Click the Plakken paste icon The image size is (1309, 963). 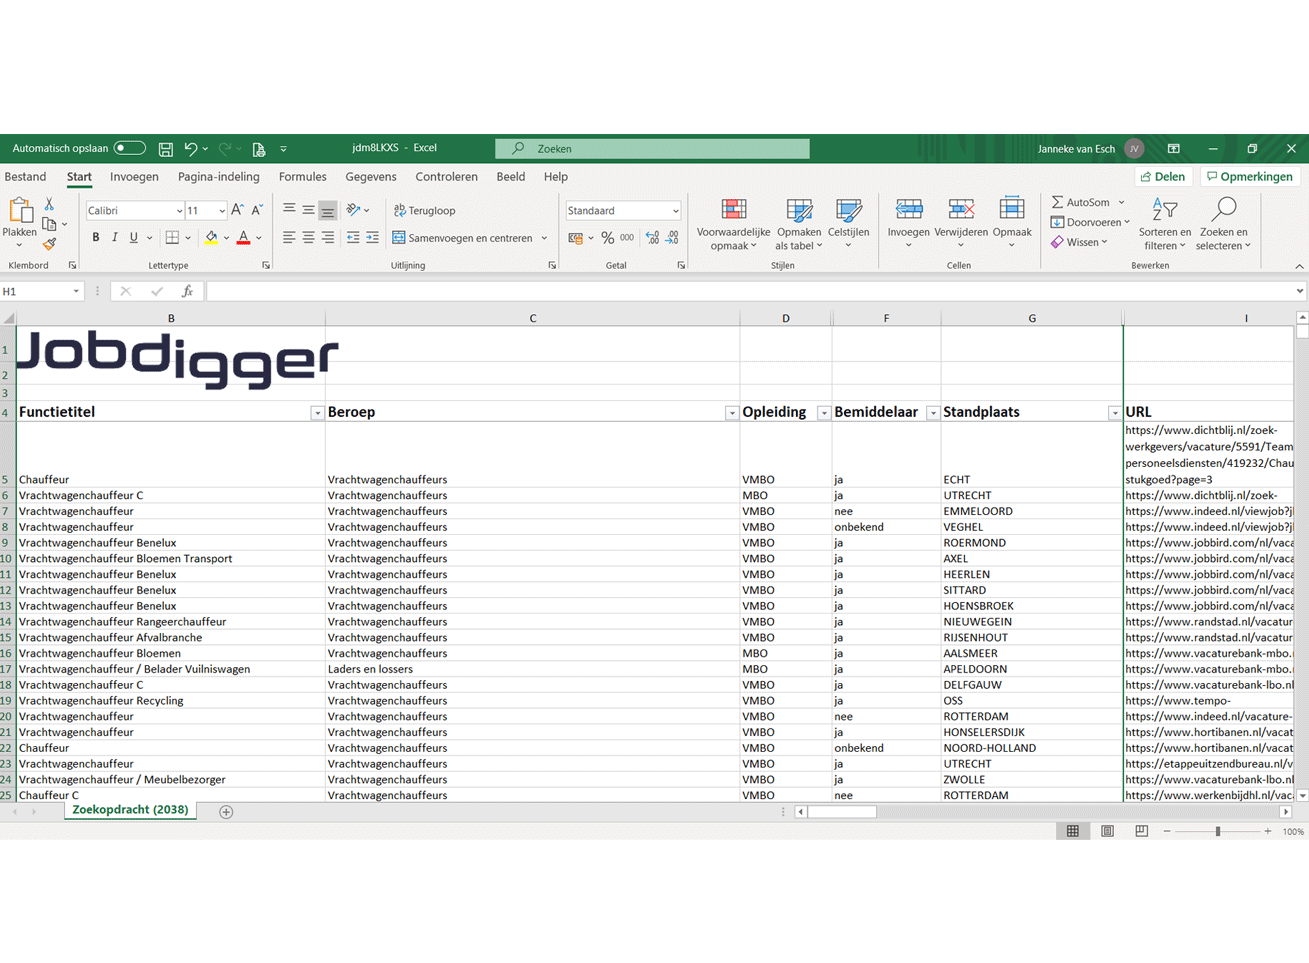click(x=19, y=222)
